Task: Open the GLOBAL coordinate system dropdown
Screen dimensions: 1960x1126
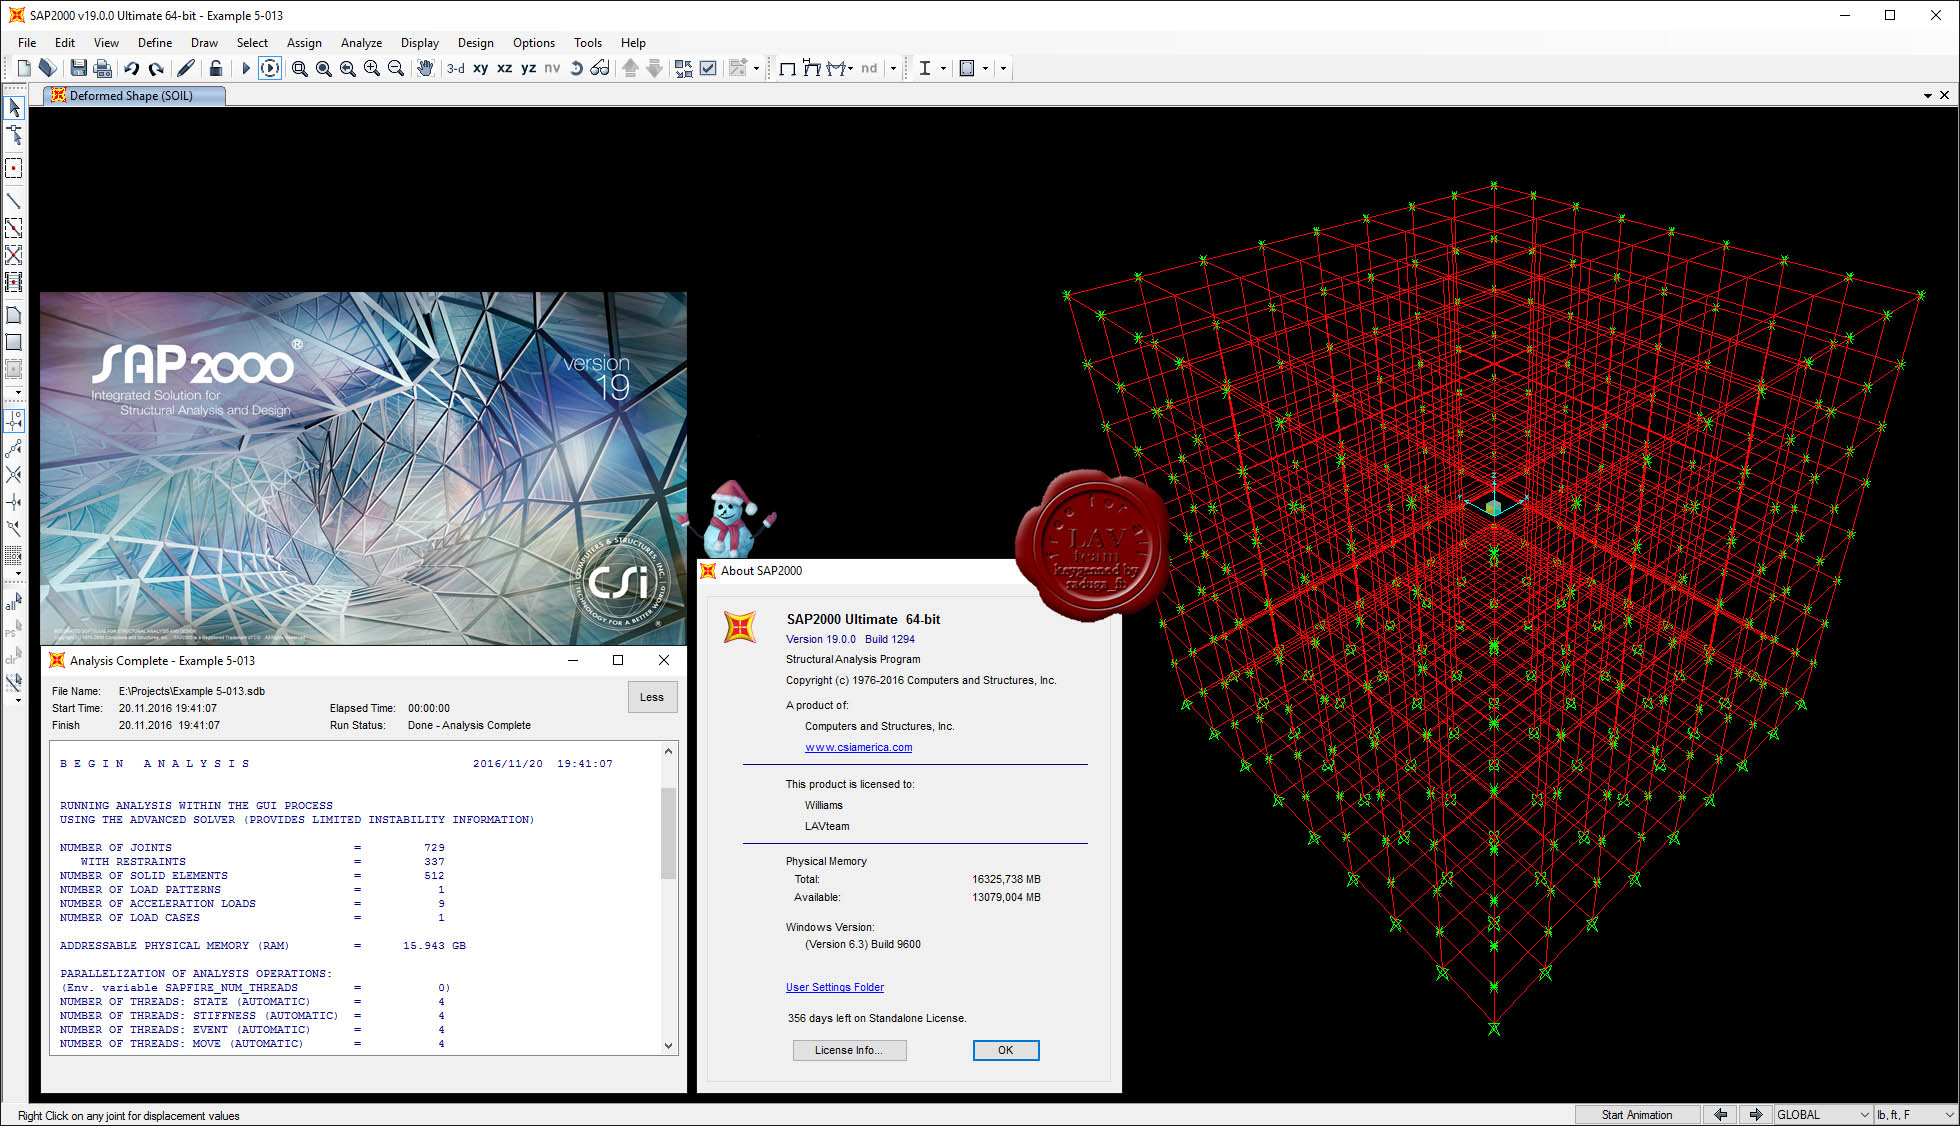Action: coord(1823,1115)
